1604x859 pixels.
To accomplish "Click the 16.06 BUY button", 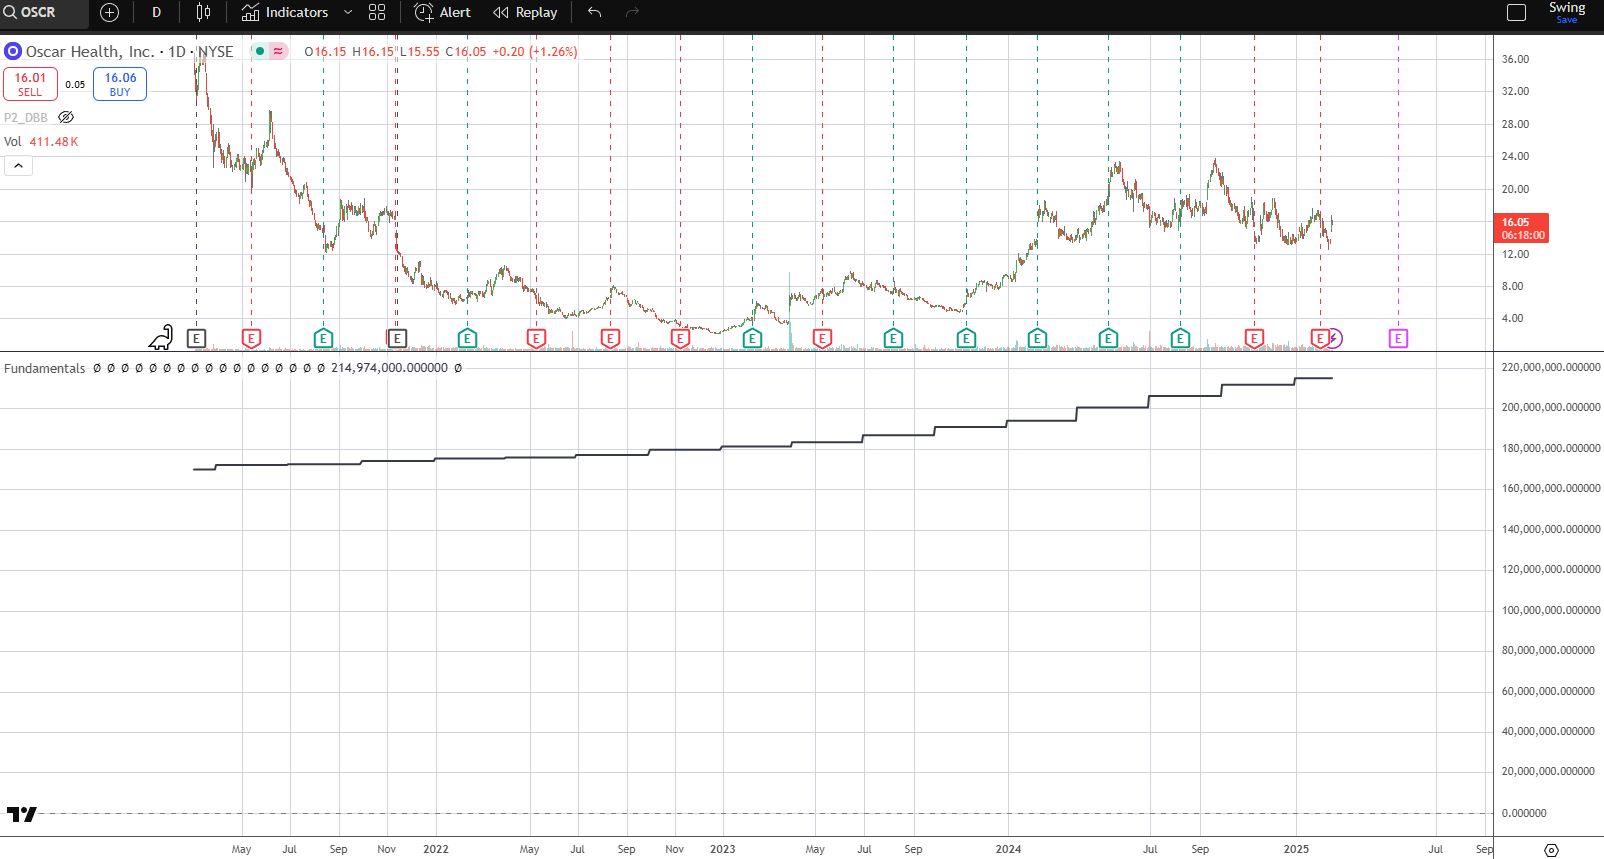I will point(120,84).
